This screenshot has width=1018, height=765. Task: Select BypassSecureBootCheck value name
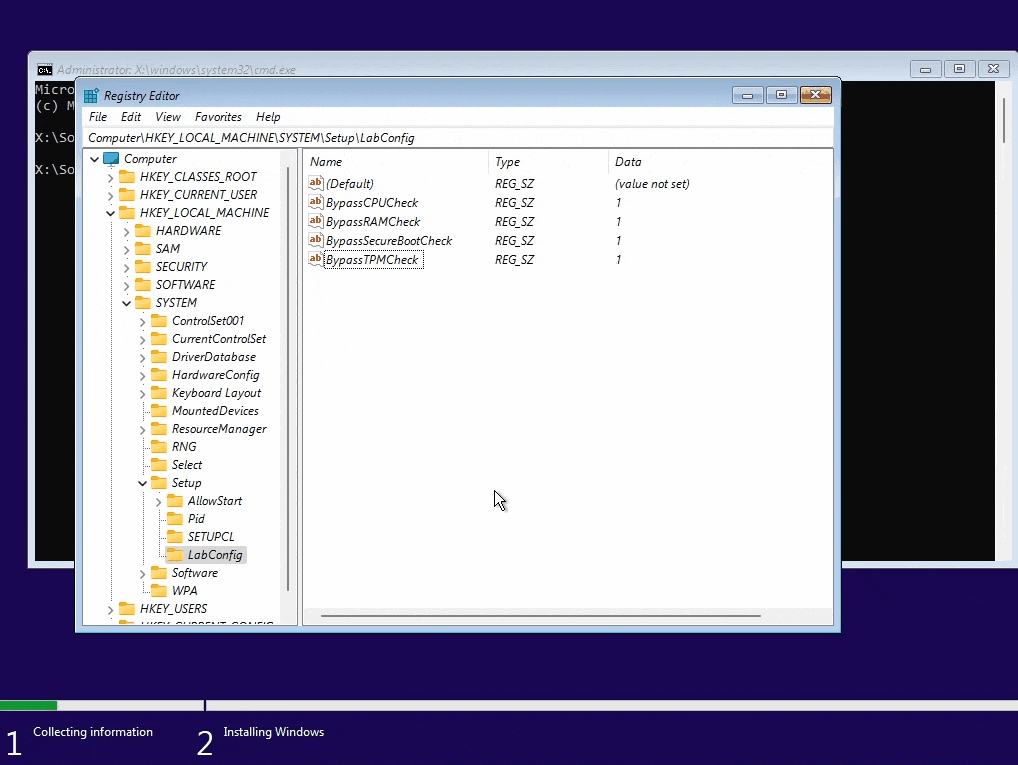389,241
